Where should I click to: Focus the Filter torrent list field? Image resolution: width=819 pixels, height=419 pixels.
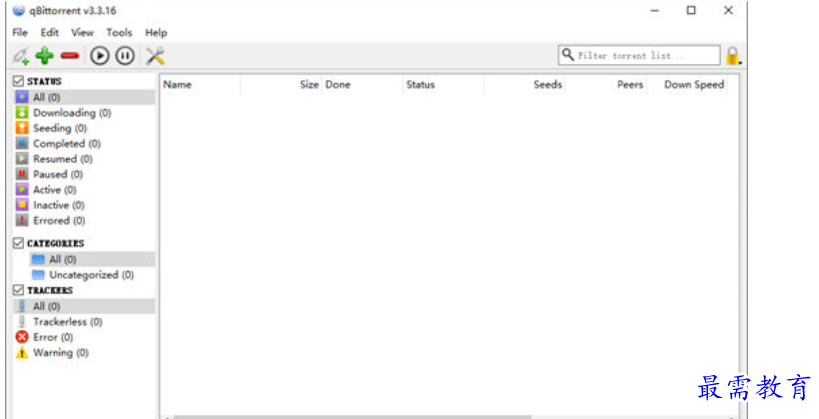click(639, 55)
